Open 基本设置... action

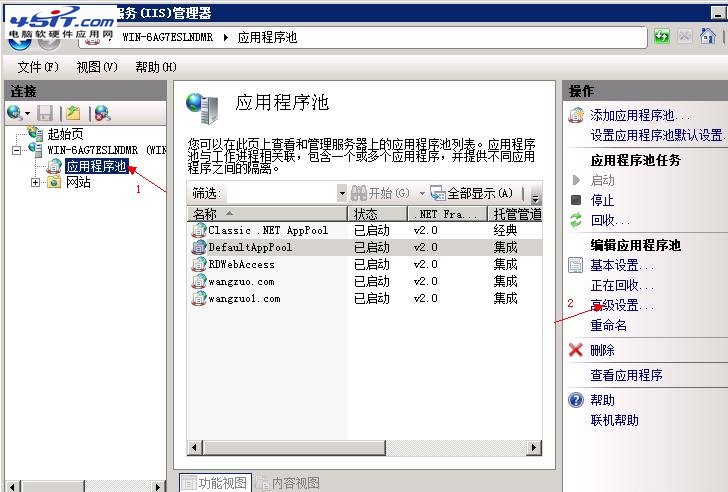622,265
